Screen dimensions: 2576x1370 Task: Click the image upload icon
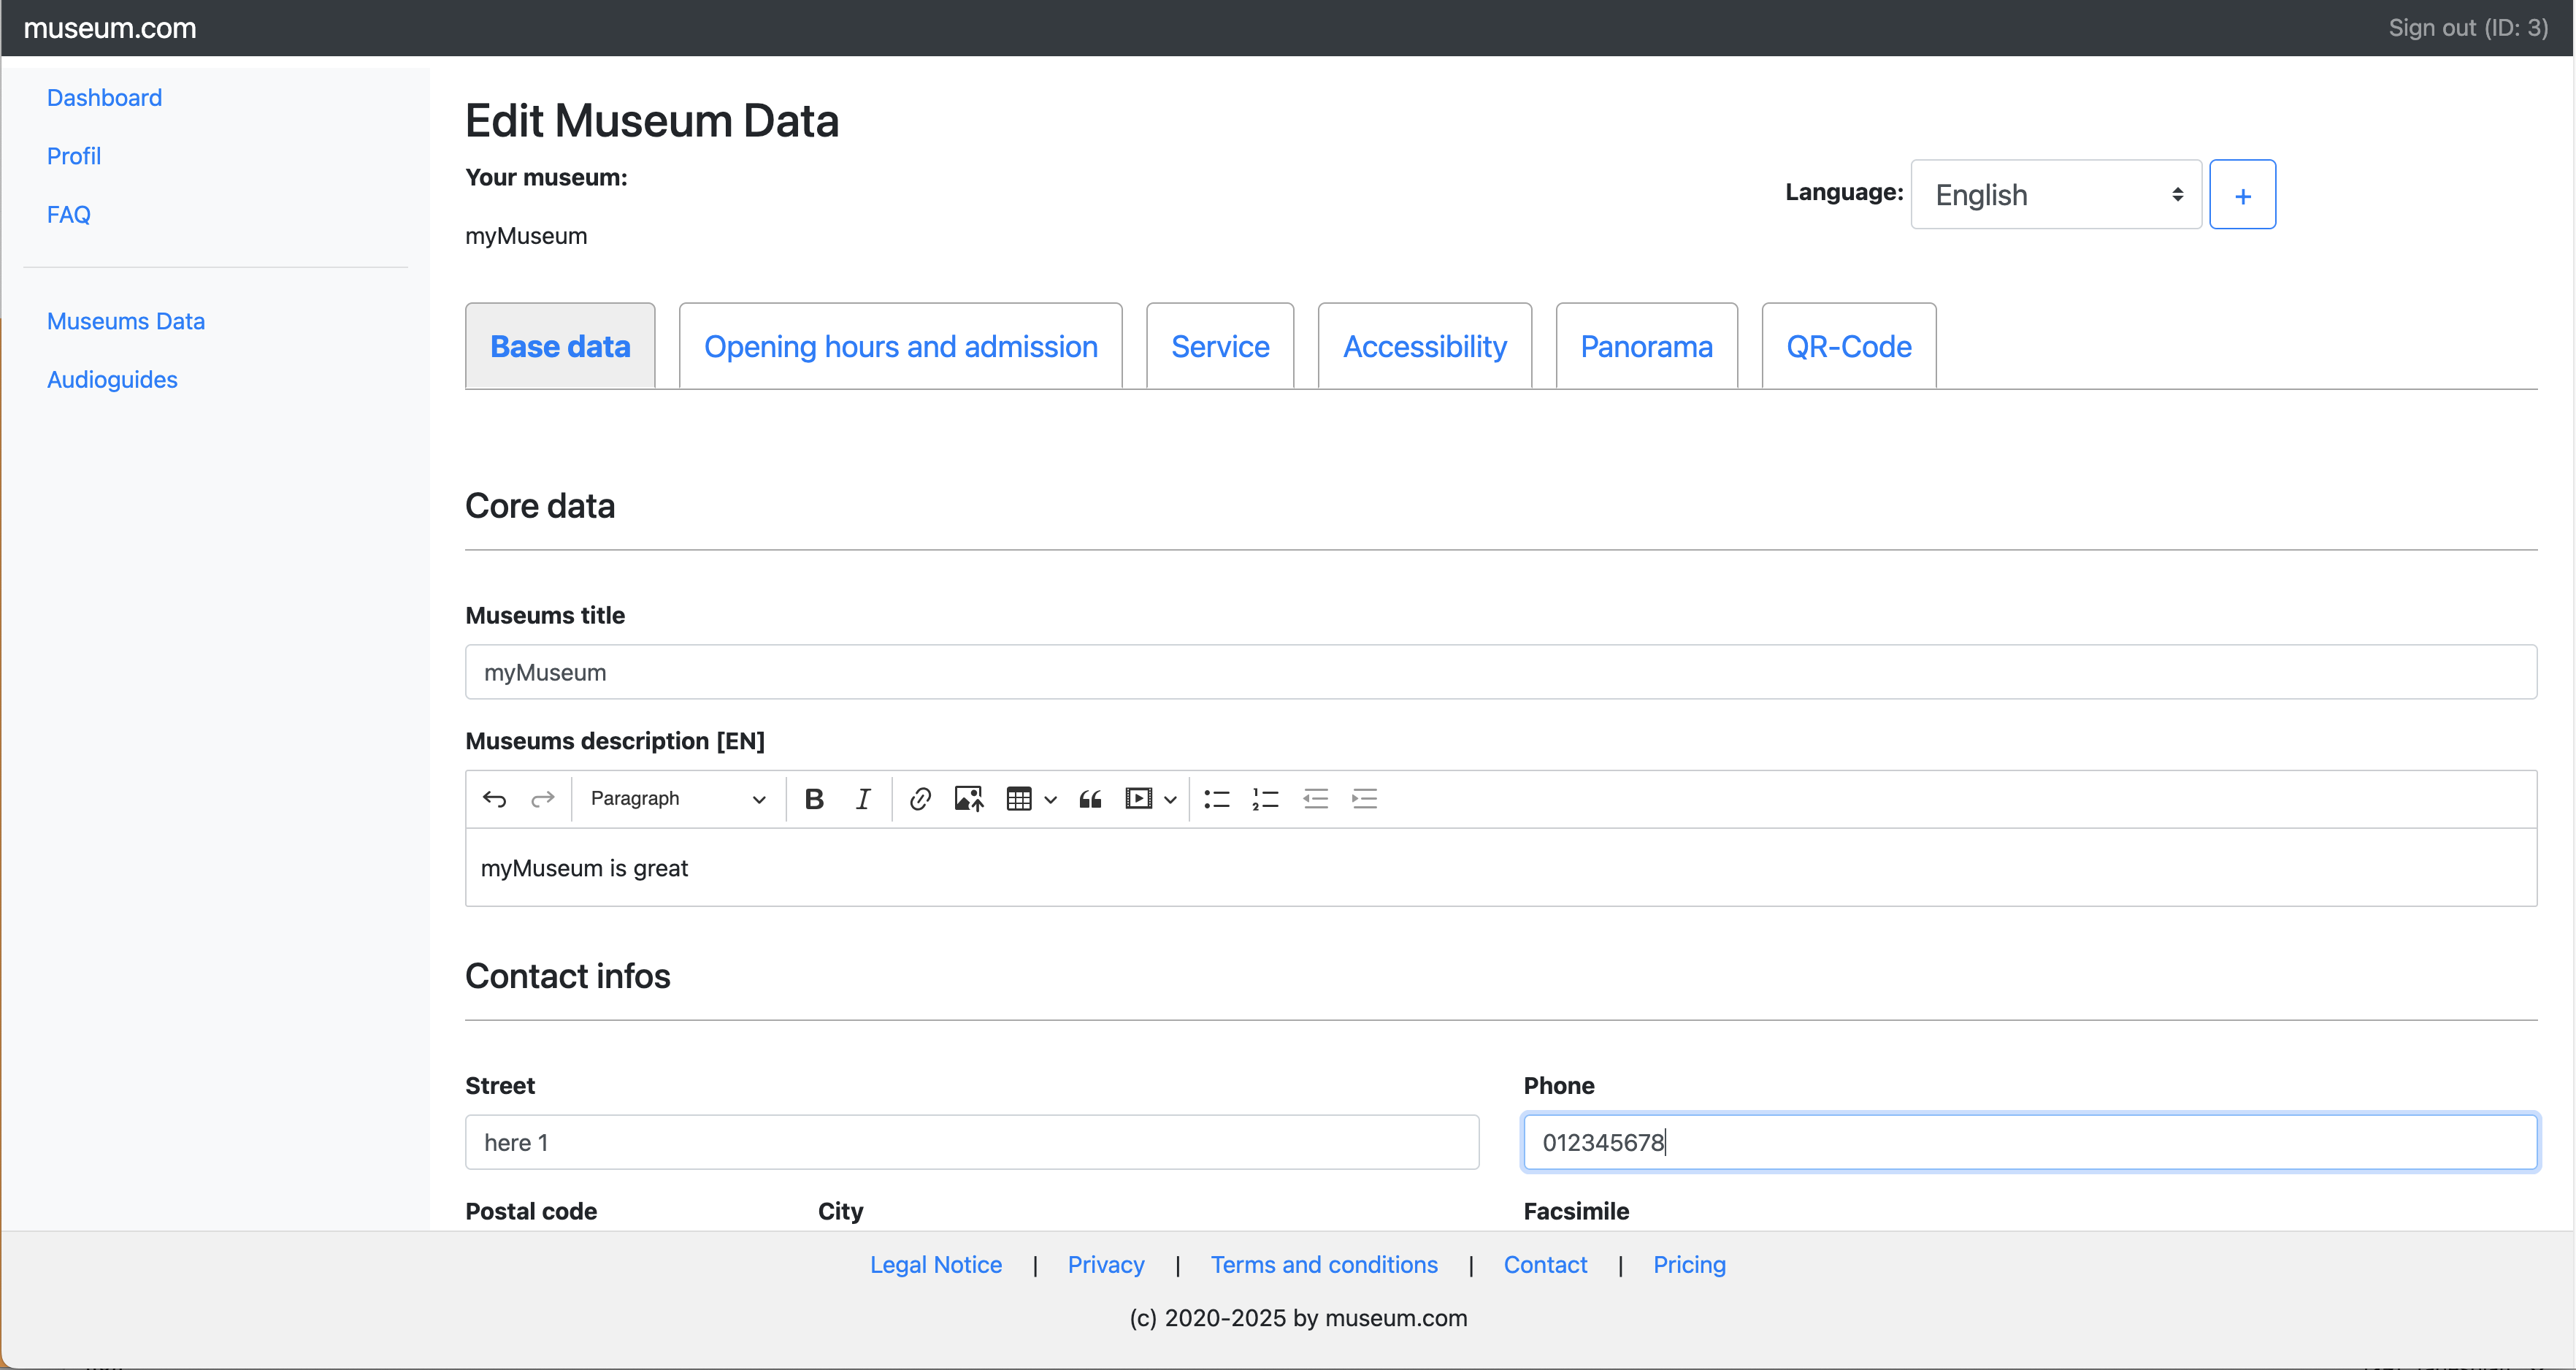[x=969, y=799]
